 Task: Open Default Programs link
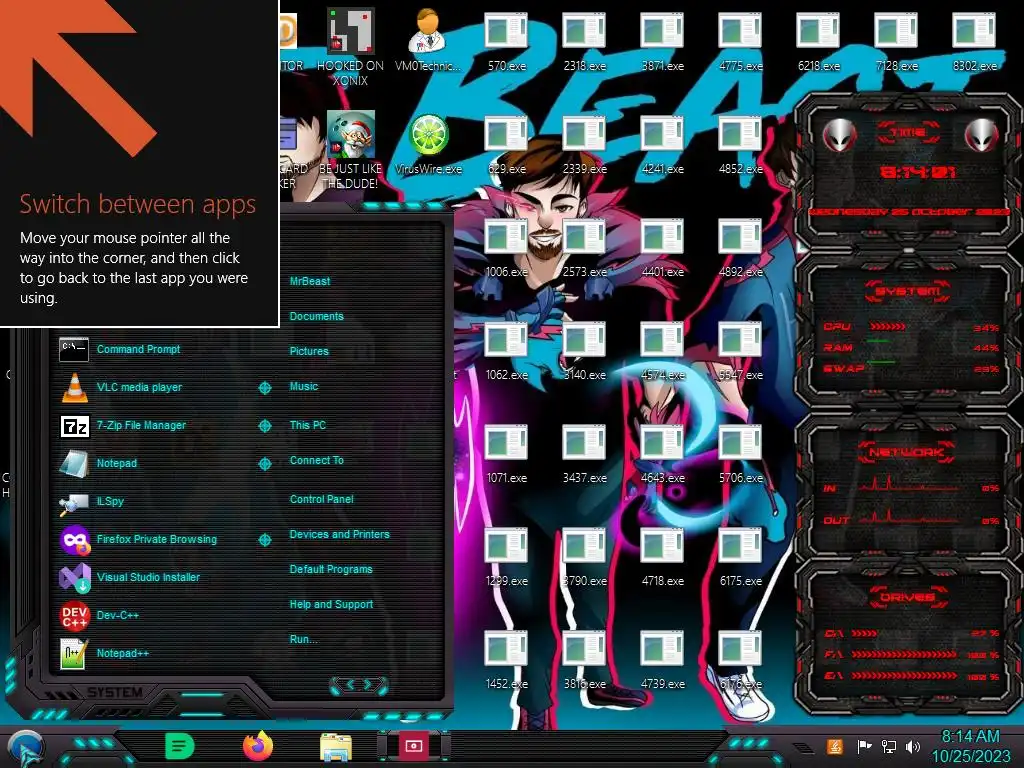pyautogui.click(x=331, y=569)
